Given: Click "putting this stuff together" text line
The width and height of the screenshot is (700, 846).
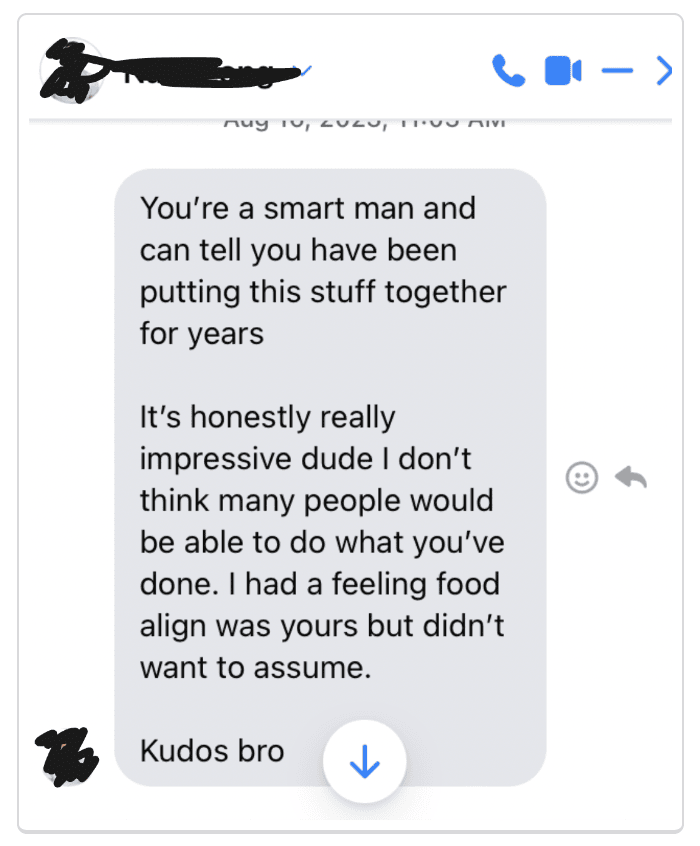Looking at the screenshot, I should [x=323, y=292].
